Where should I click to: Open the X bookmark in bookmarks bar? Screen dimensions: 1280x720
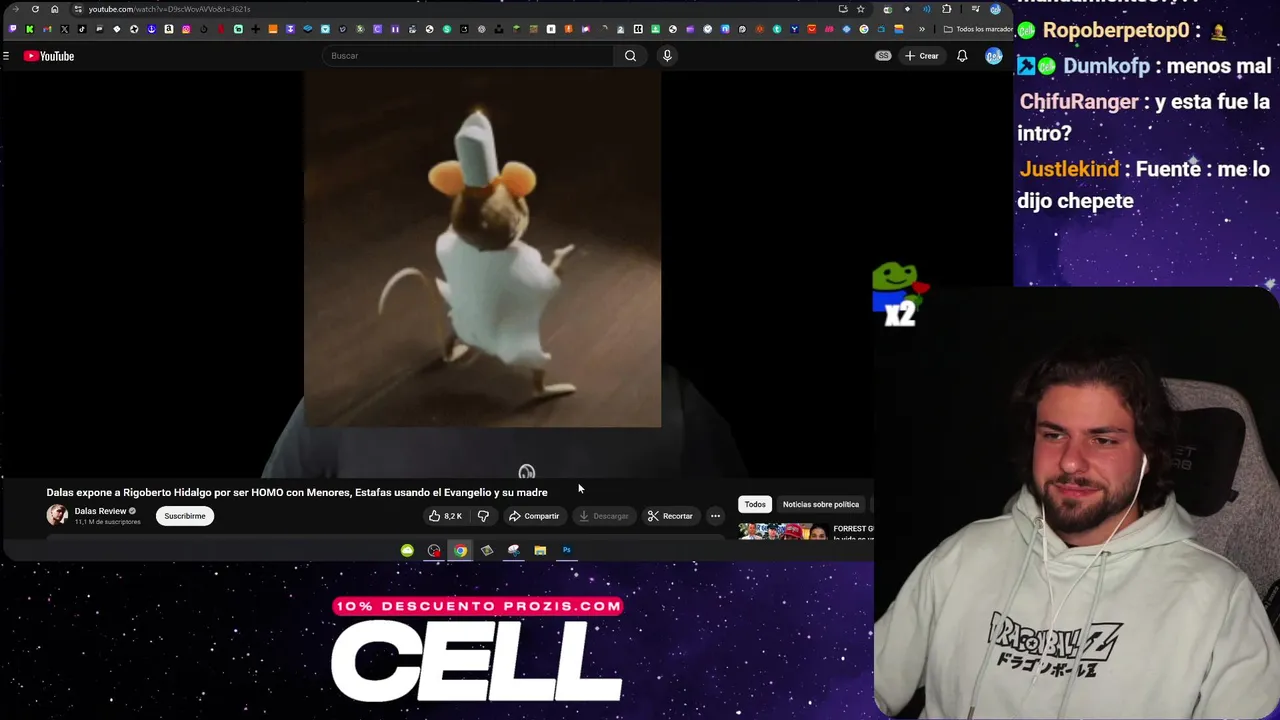tap(64, 29)
